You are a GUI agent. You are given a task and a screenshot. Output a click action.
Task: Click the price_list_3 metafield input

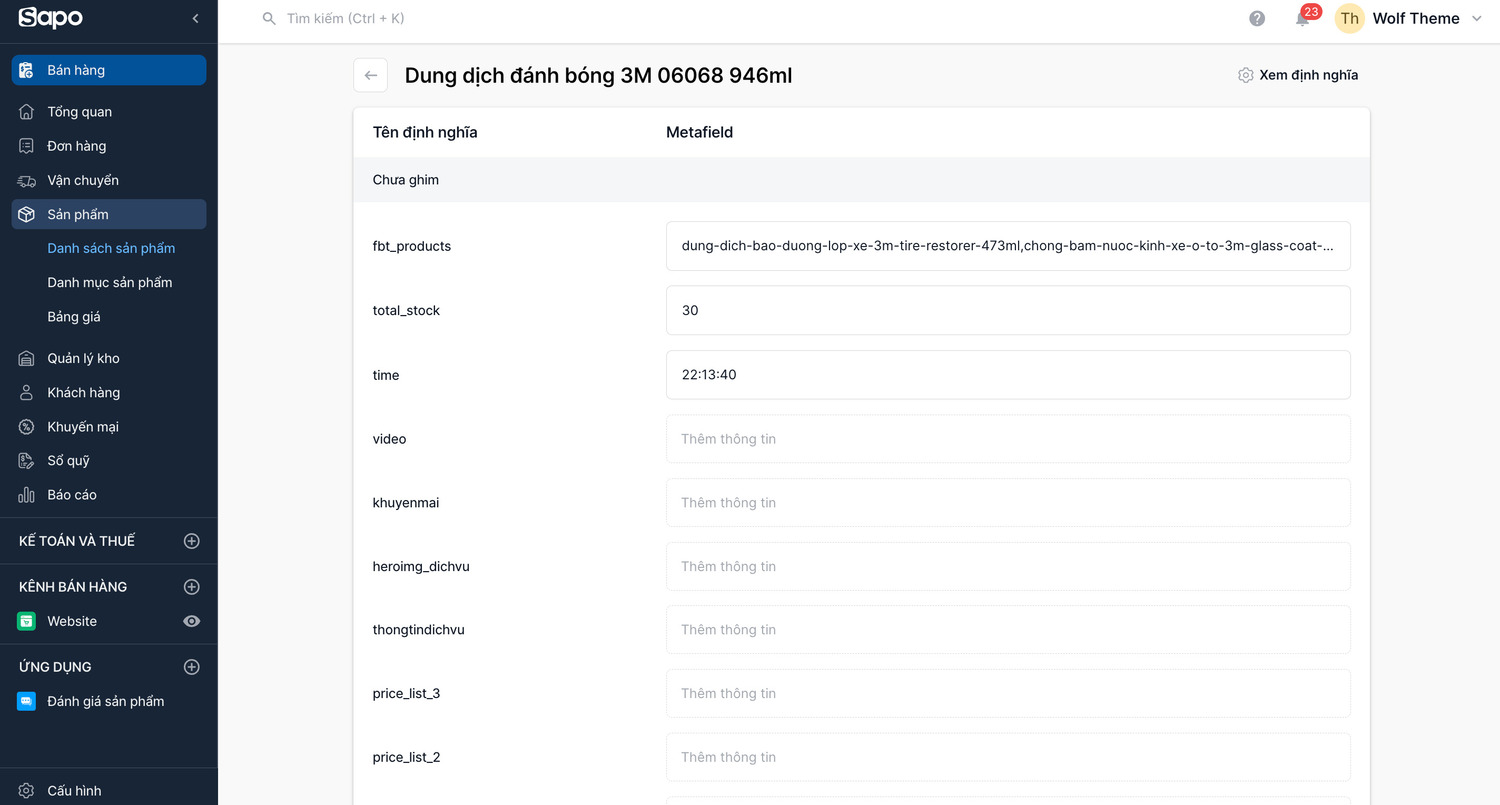coord(1008,693)
